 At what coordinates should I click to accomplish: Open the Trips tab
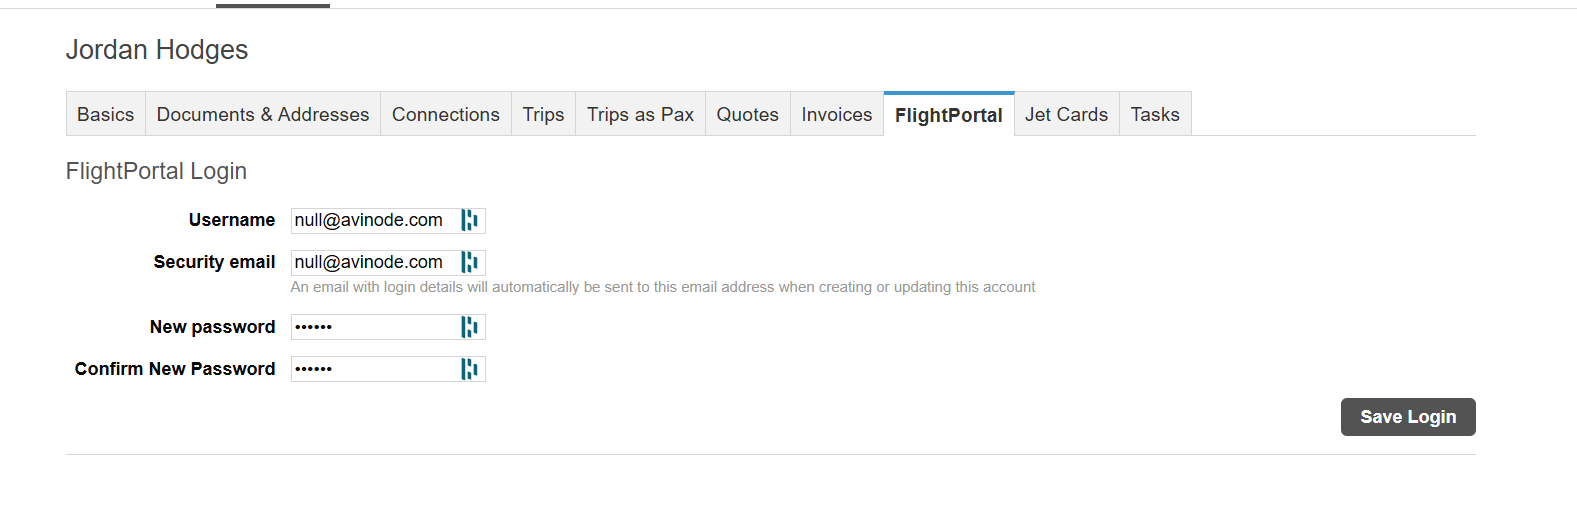click(543, 115)
